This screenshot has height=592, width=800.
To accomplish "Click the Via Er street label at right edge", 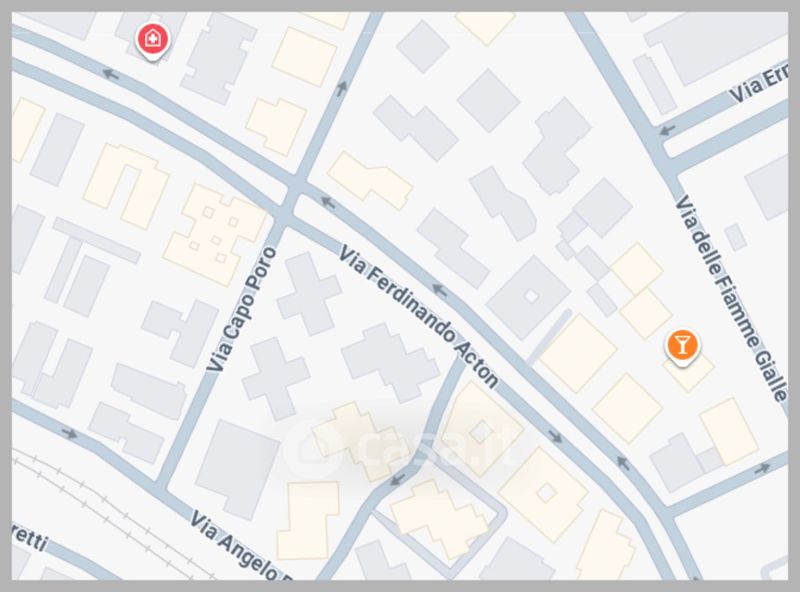I will point(759,87).
